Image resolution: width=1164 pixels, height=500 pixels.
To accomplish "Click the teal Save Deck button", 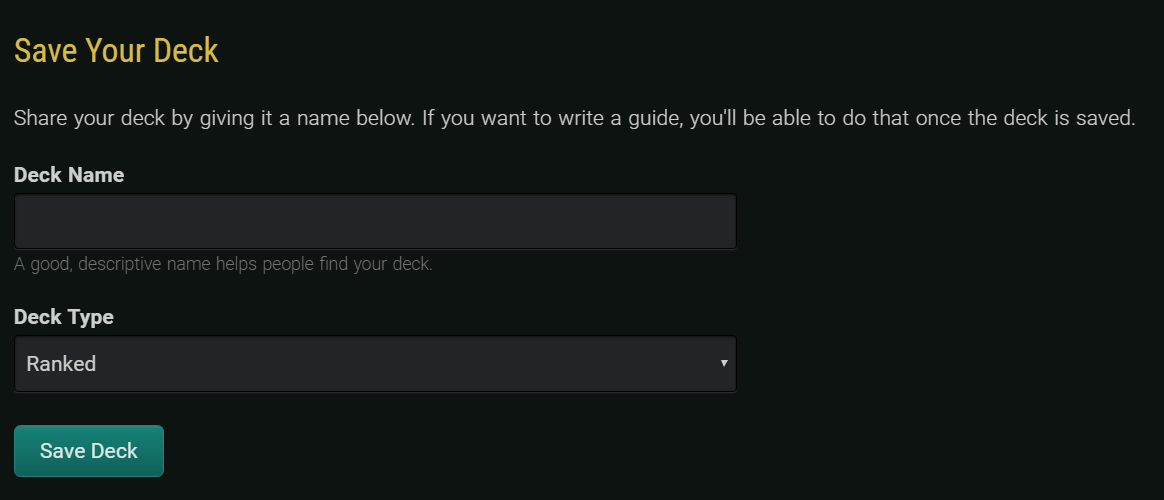I will coord(89,451).
